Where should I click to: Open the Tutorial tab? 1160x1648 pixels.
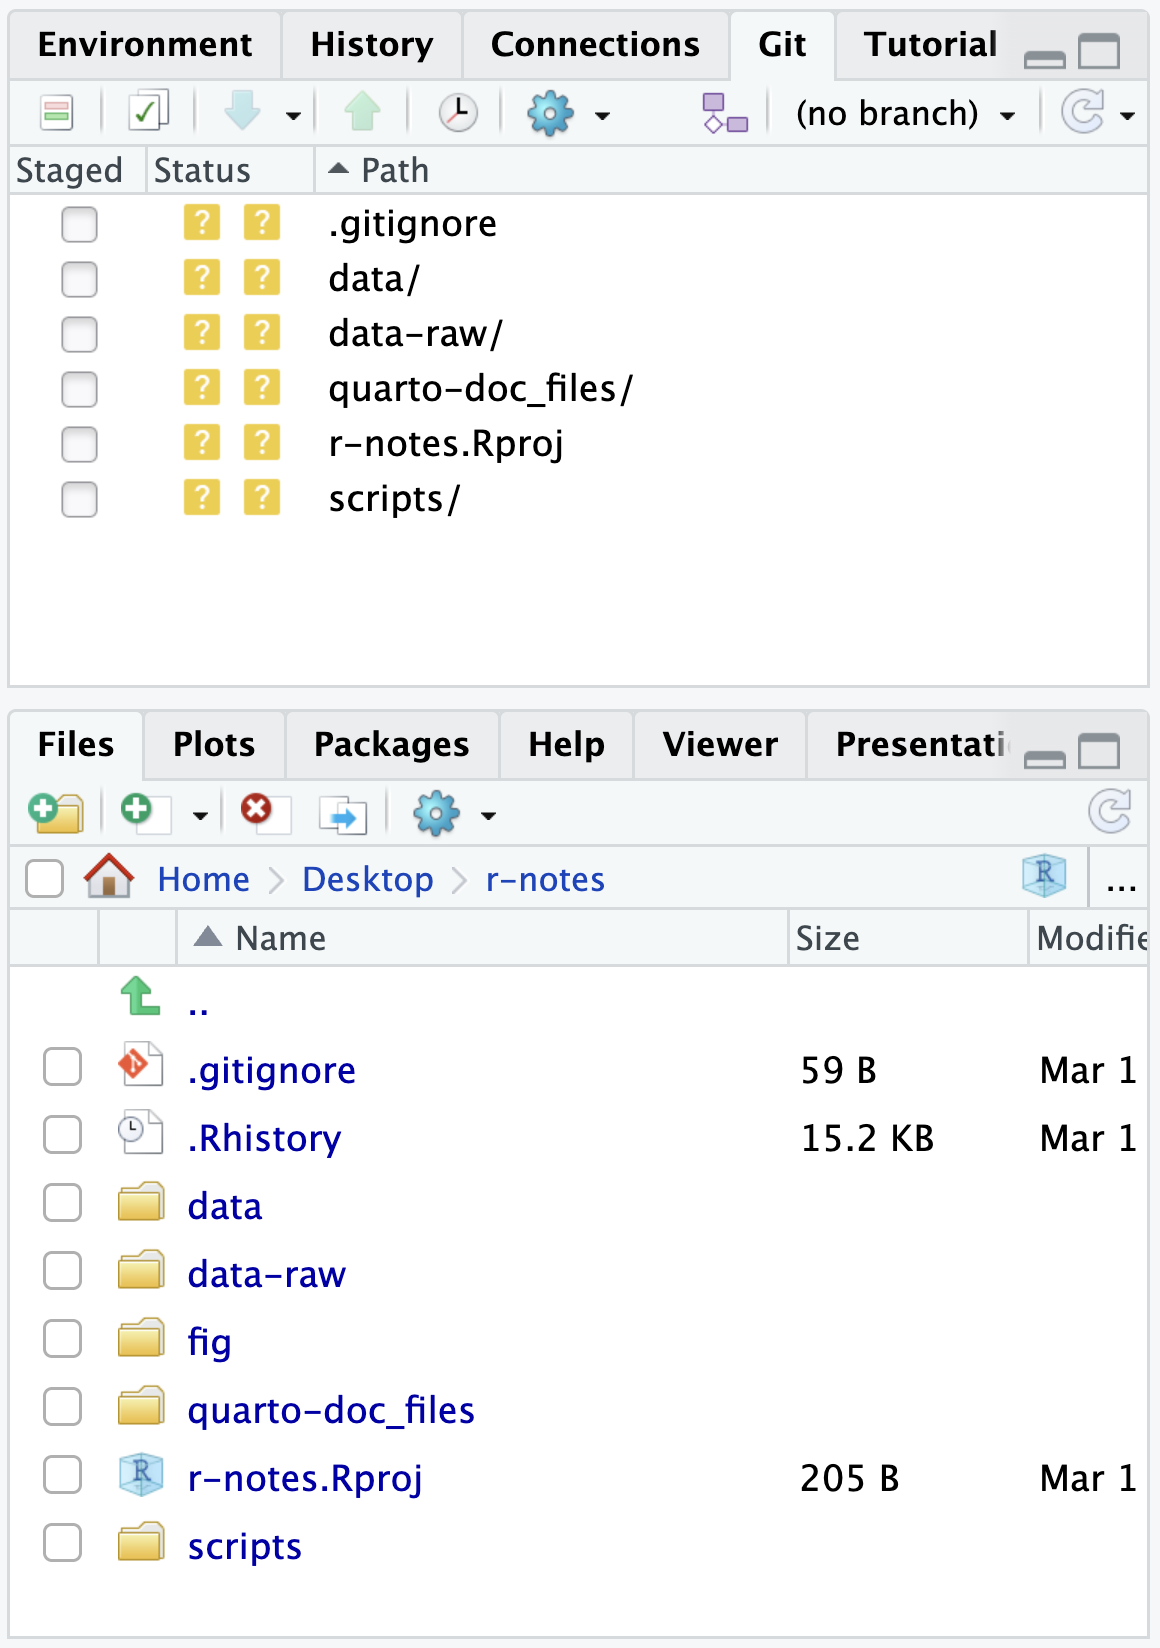point(930,44)
